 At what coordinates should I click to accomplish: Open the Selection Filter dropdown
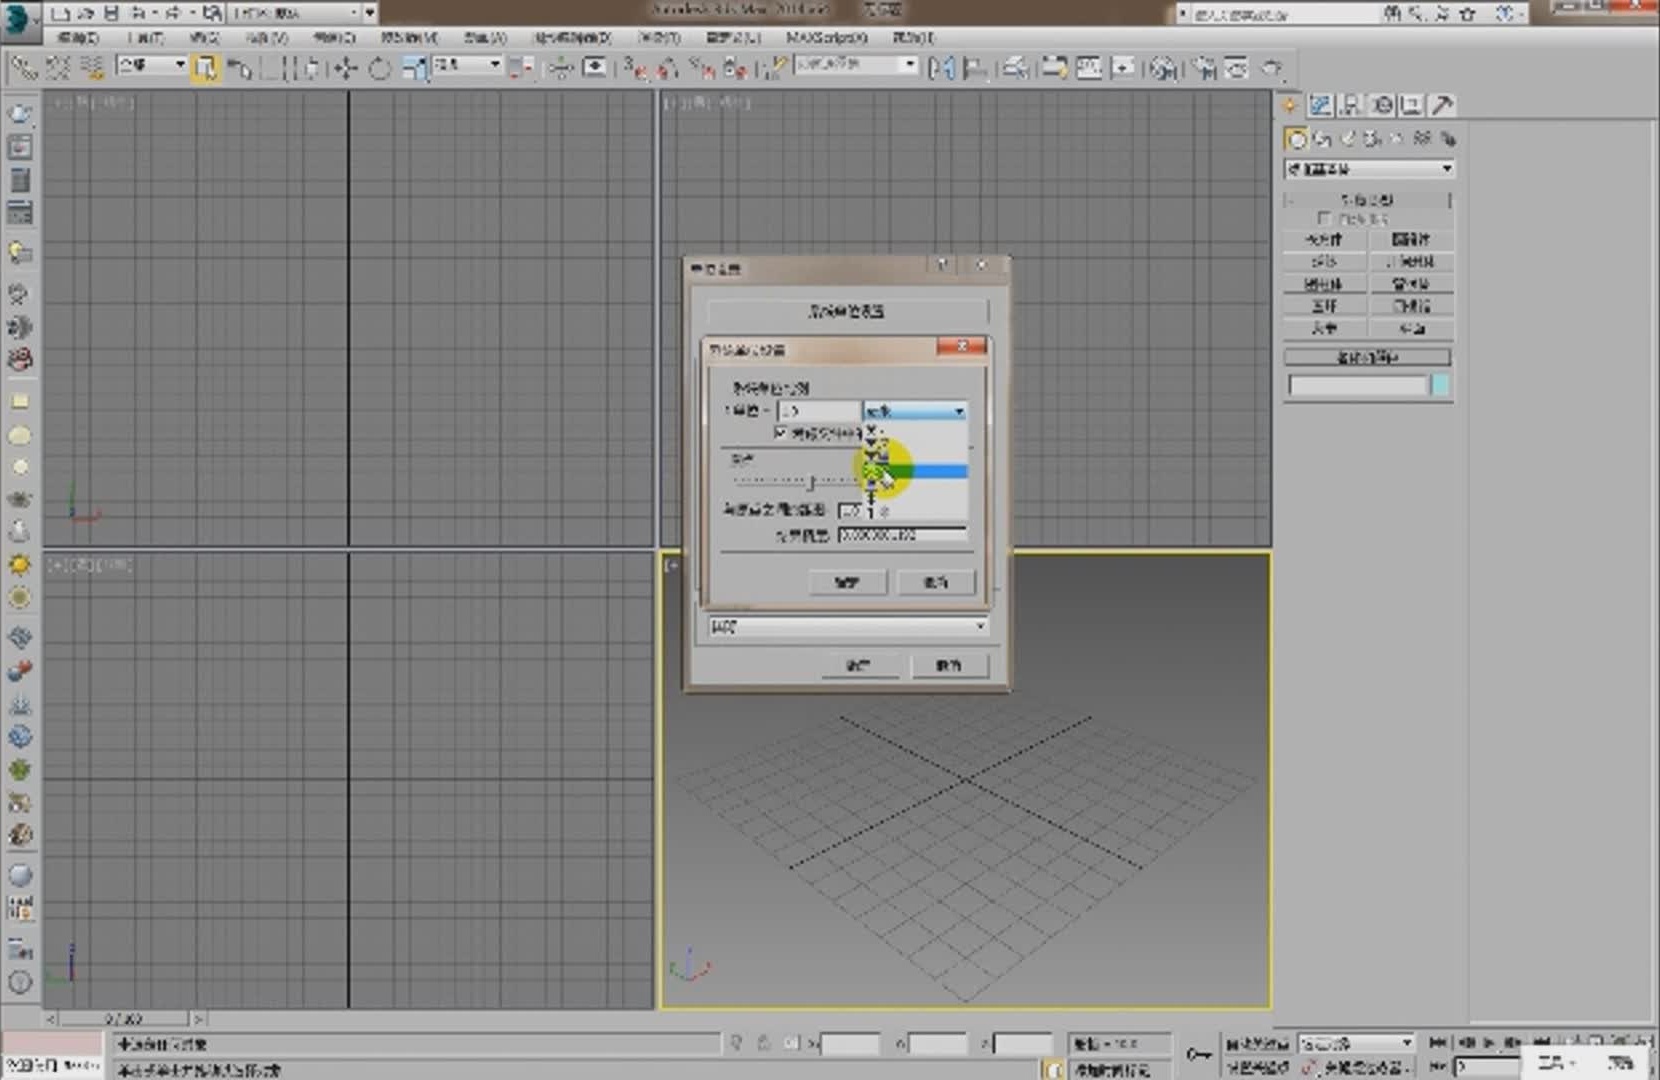151,65
